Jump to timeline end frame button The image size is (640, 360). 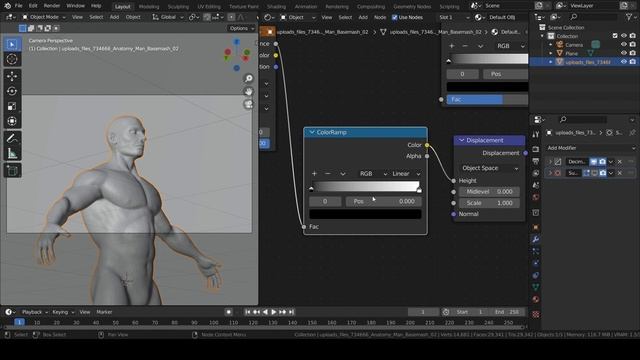pos(291,312)
